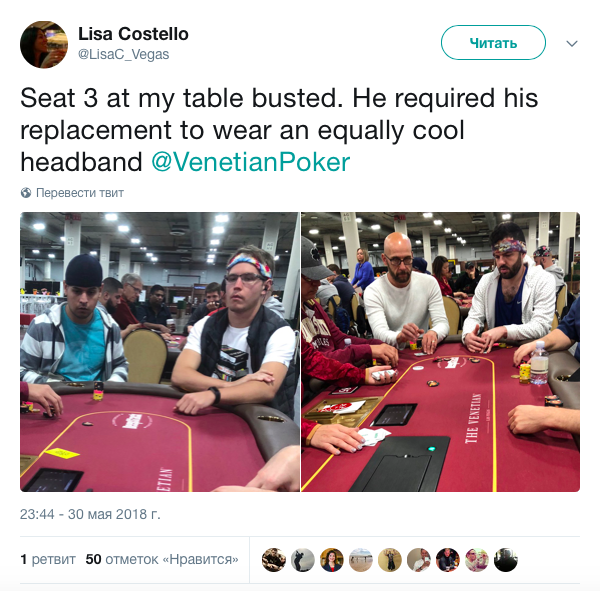Image resolution: width=600 pixels, height=591 pixels.
Task: Click the @LisaC_Vegas handle
Action: click(123, 54)
